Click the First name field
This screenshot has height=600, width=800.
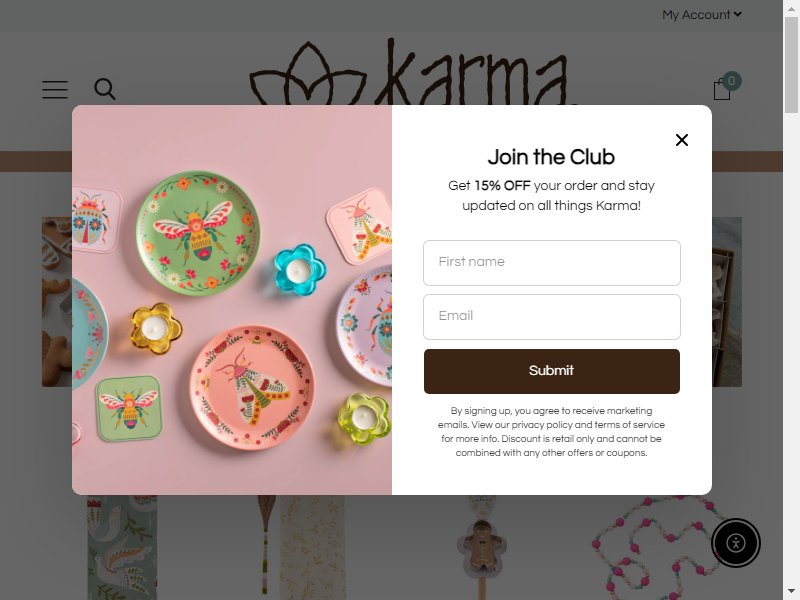(x=552, y=263)
